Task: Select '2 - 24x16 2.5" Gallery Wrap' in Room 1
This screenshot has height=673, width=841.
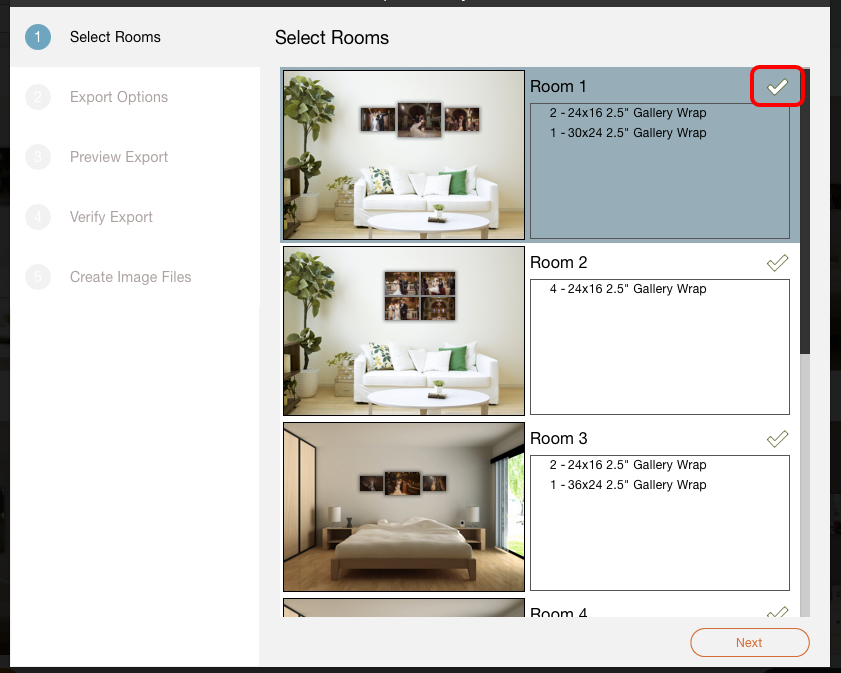Action: tap(628, 113)
